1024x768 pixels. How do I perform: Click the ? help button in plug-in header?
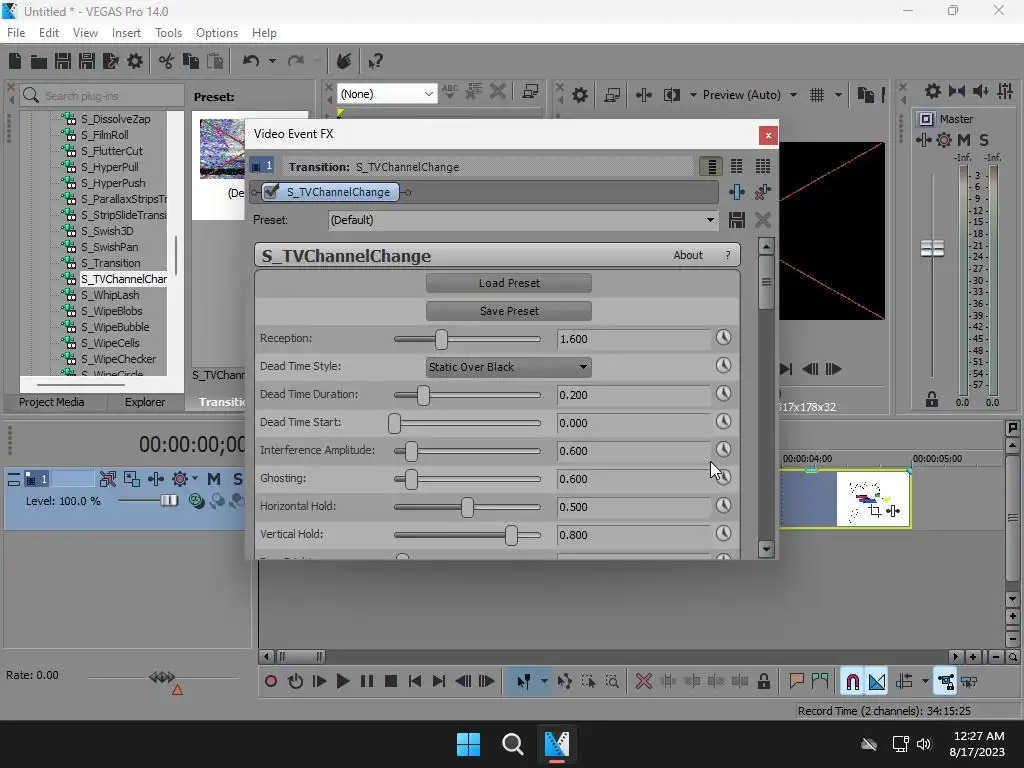click(x=728, y=255)
